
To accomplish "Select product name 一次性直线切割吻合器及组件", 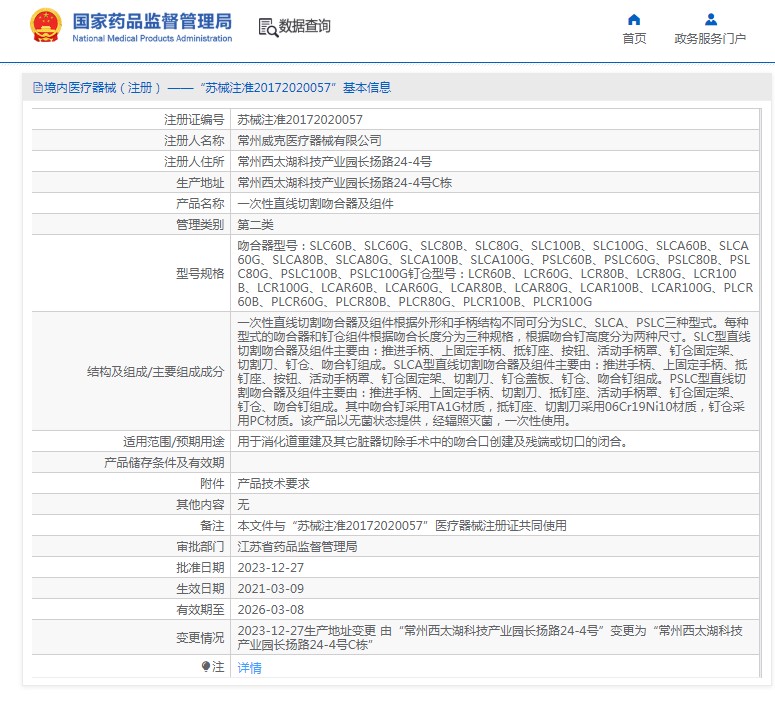I will click(x=315, y=204).
